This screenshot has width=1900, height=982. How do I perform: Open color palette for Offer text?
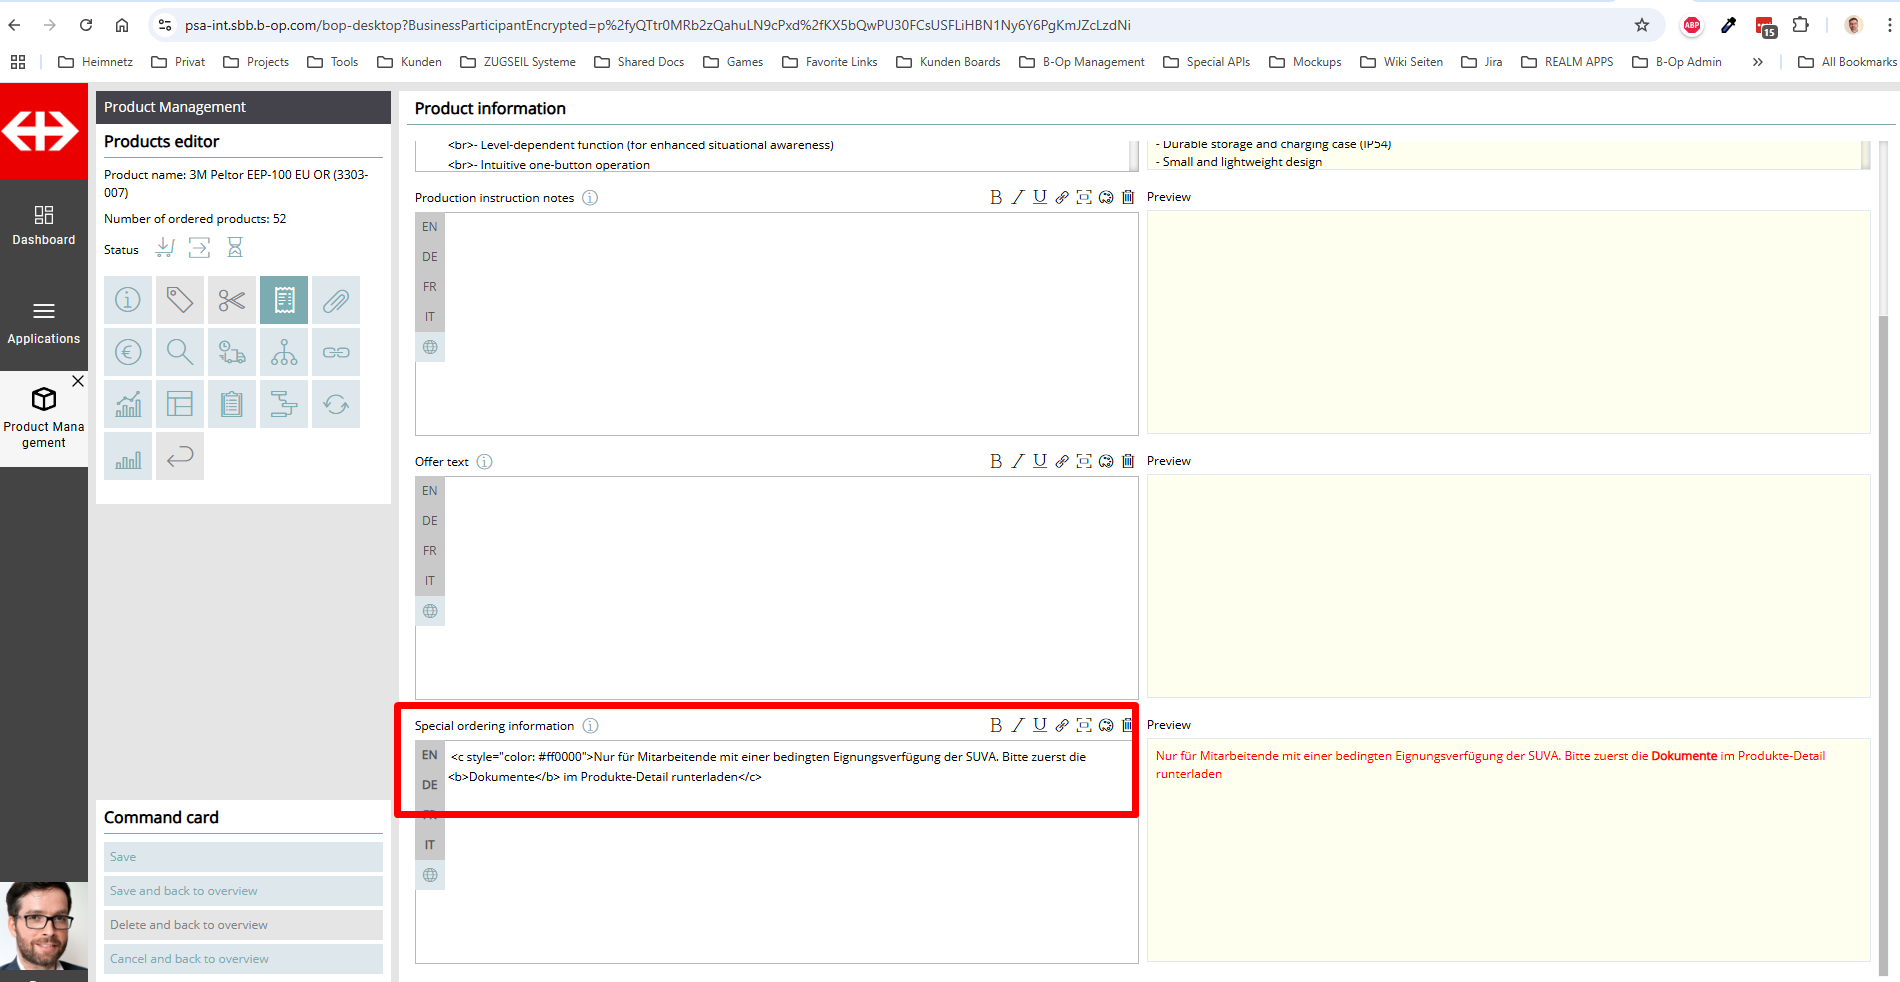click(1106, 461)
